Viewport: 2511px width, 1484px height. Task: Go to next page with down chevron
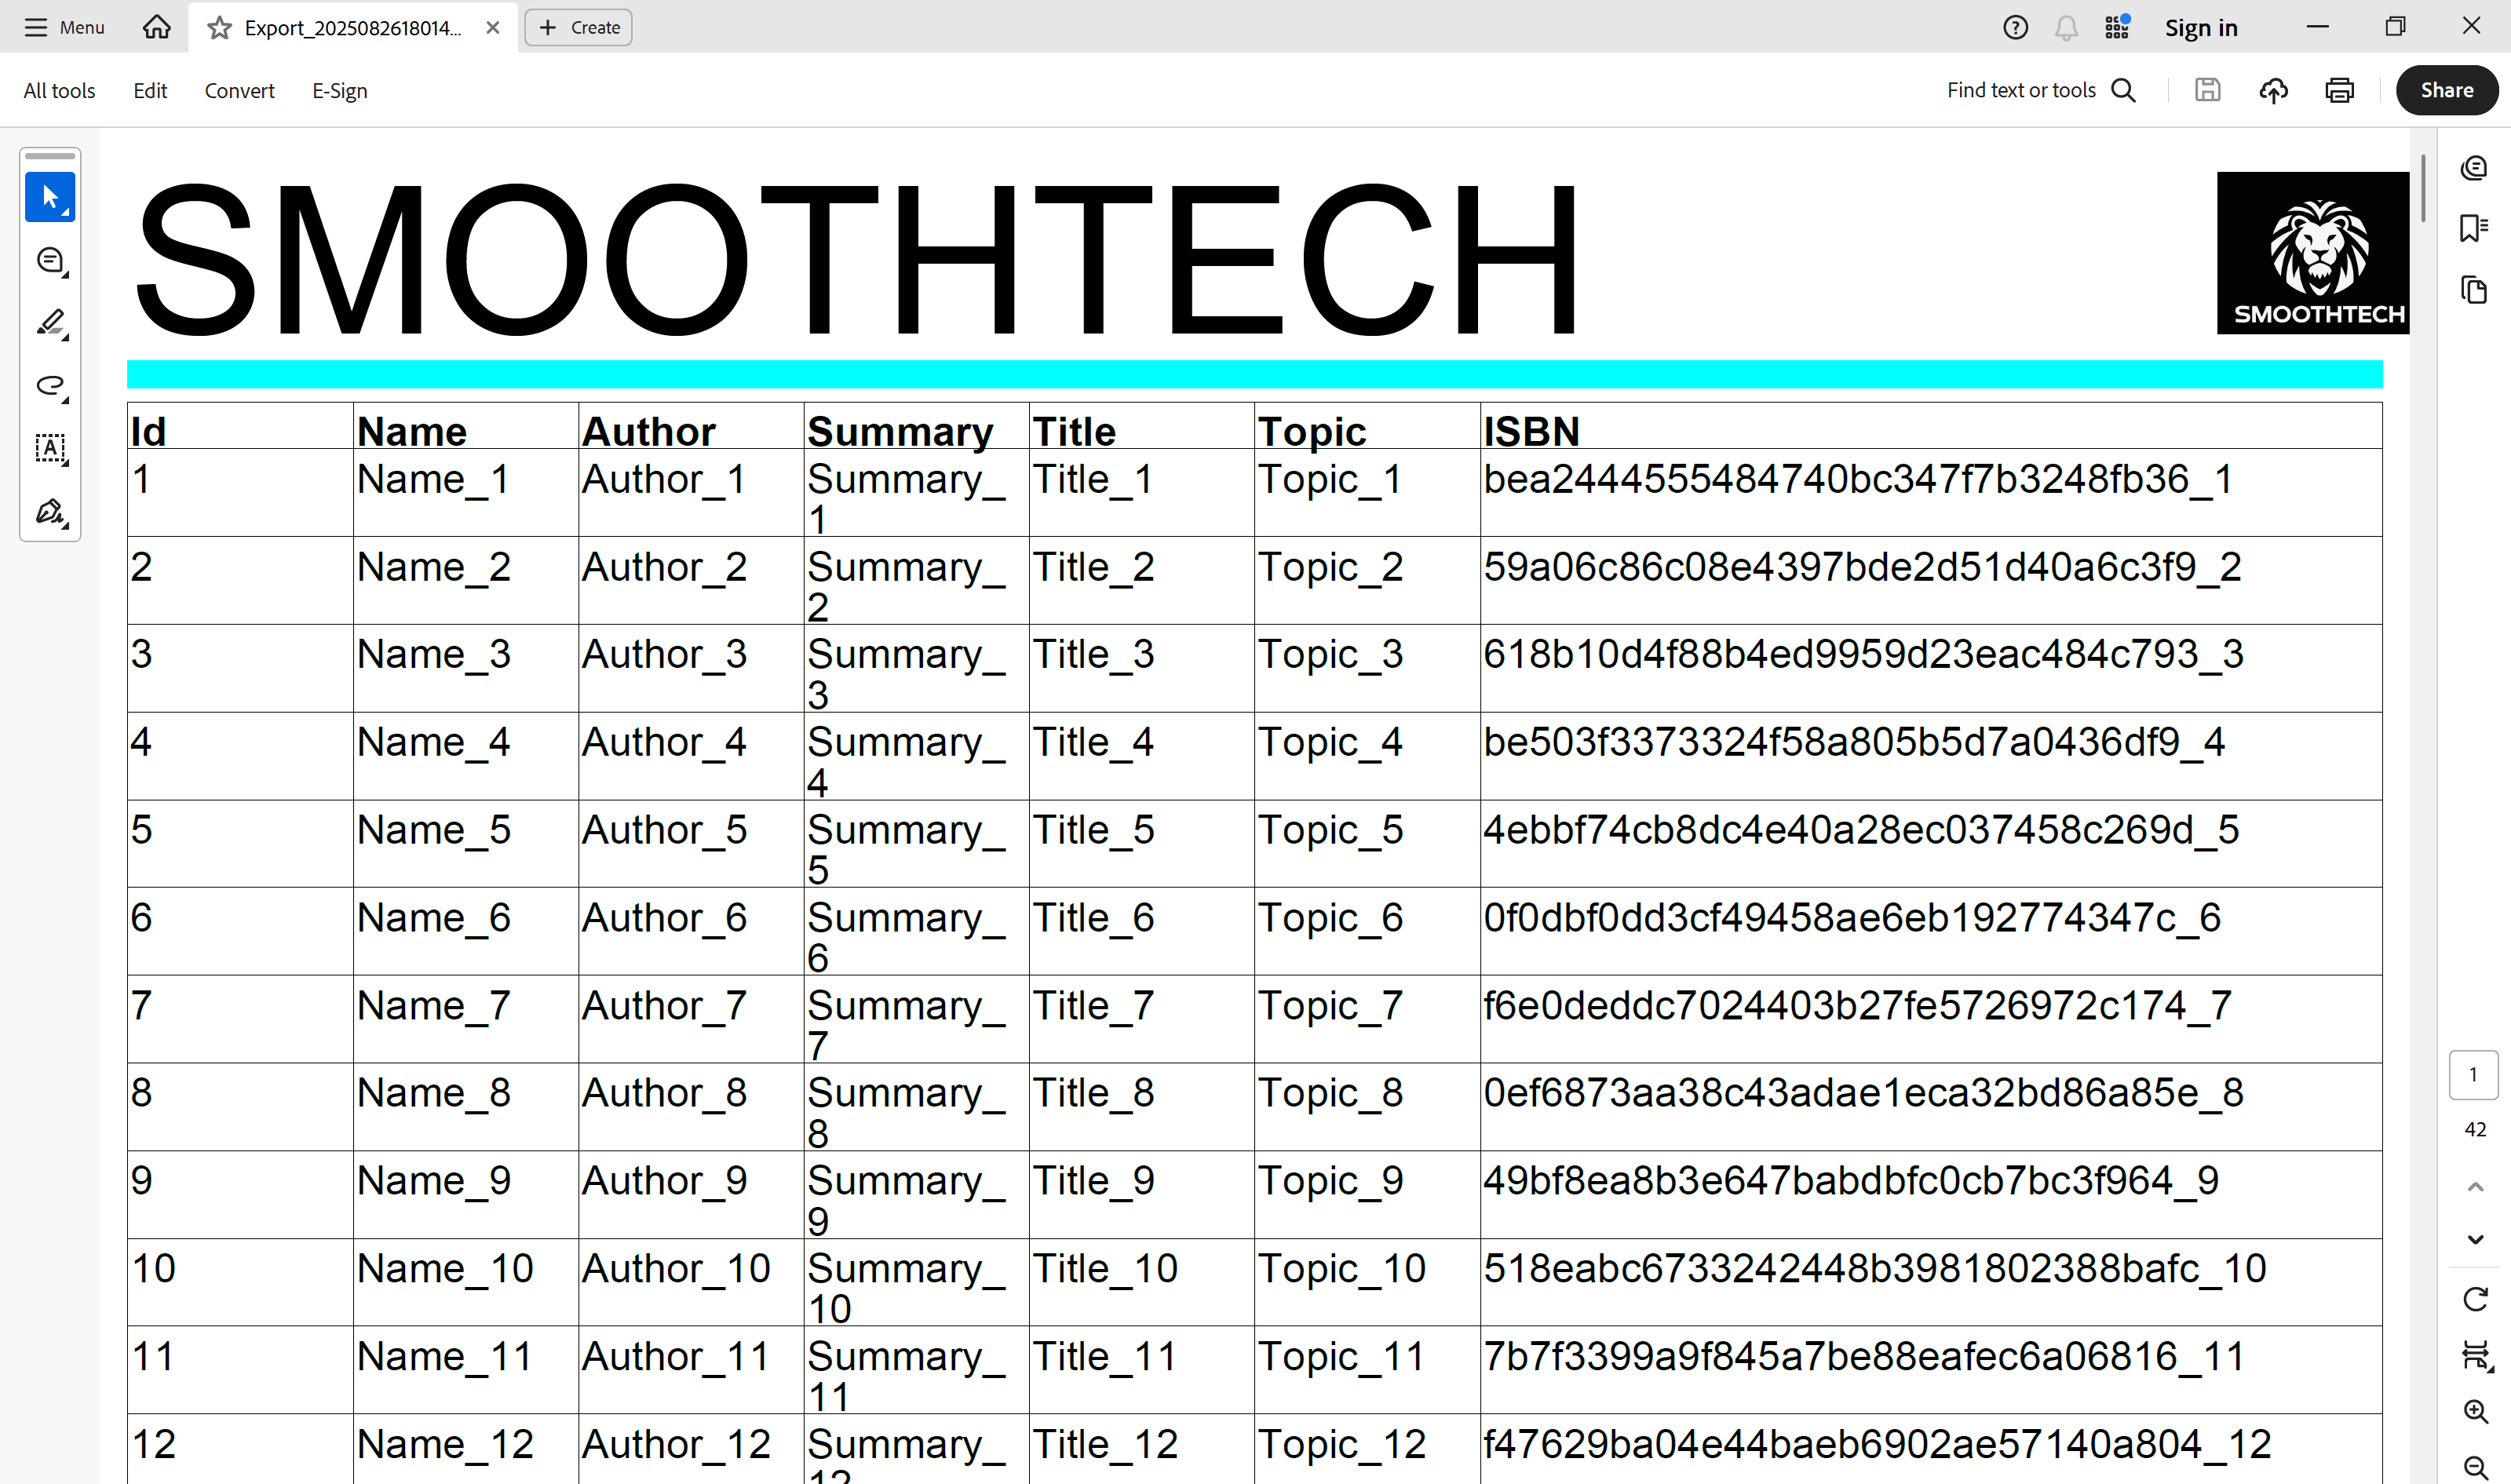[2475, 1239]
